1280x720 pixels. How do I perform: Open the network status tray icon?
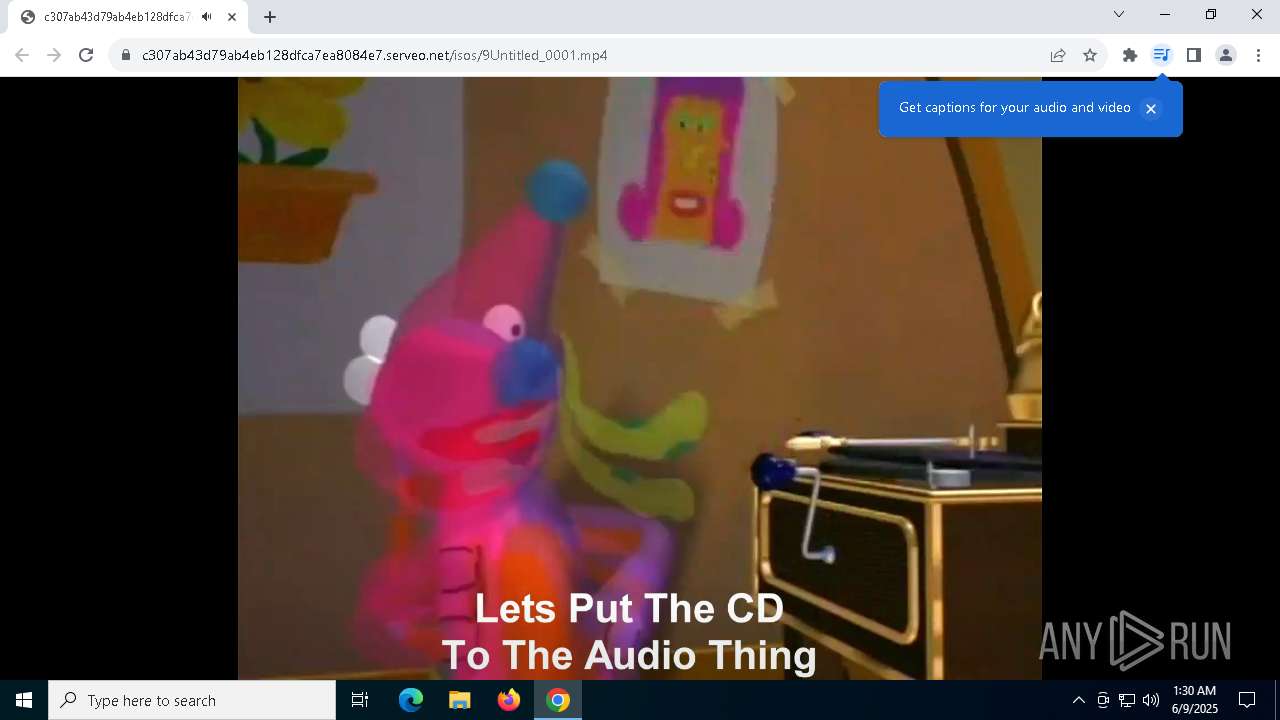(1127, 700)
